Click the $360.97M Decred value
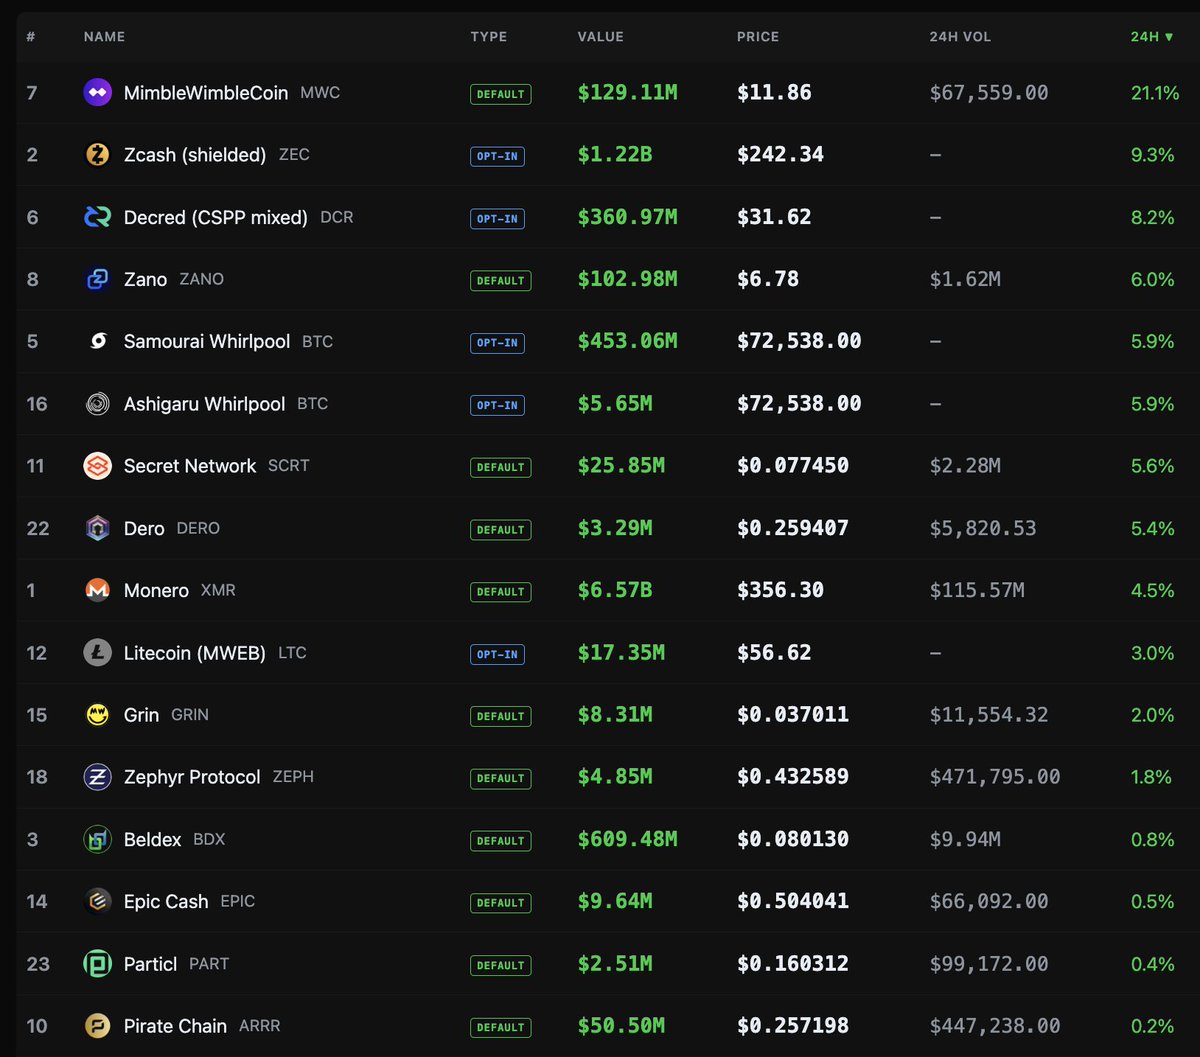 point(627,217)
